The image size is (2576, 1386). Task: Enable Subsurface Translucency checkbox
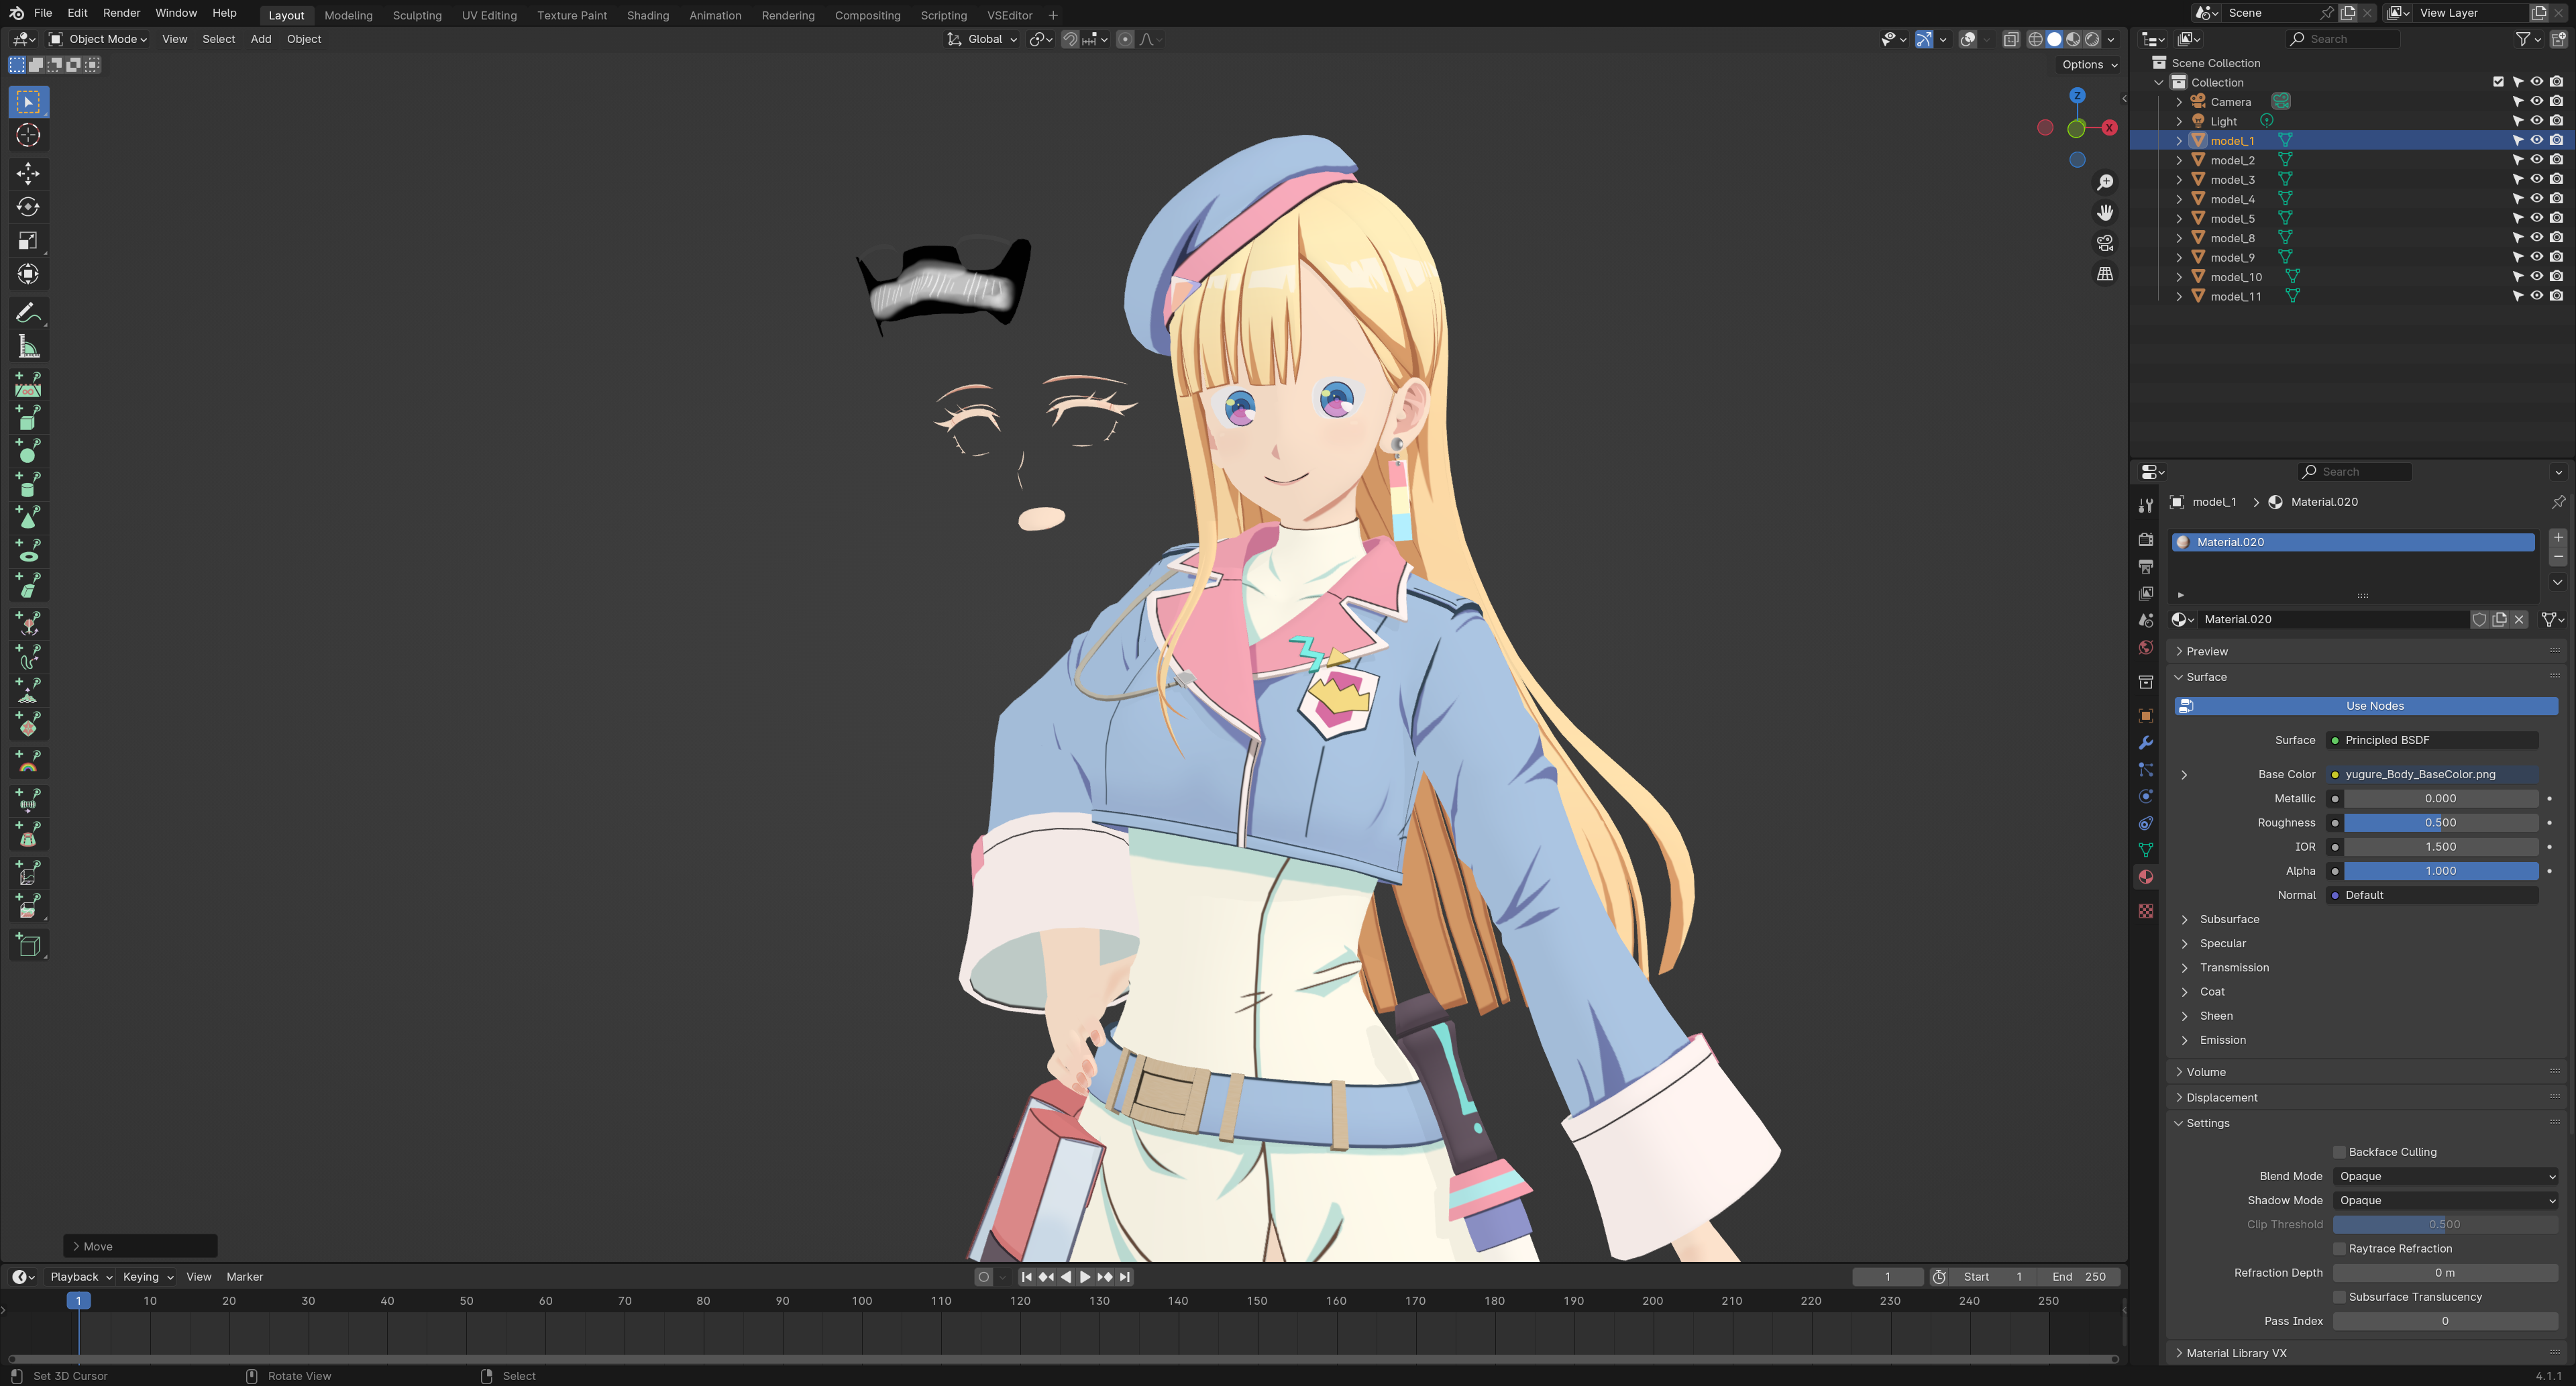point(2340,1297)
